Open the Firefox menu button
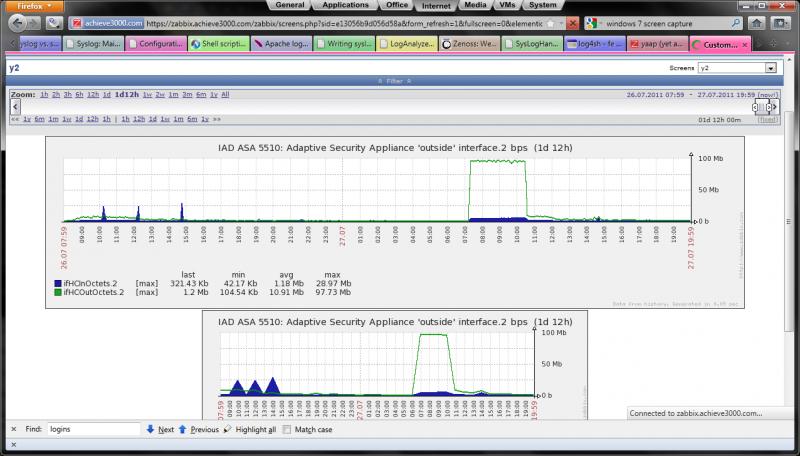The image size is (800, 456). (x=34, y=6)
